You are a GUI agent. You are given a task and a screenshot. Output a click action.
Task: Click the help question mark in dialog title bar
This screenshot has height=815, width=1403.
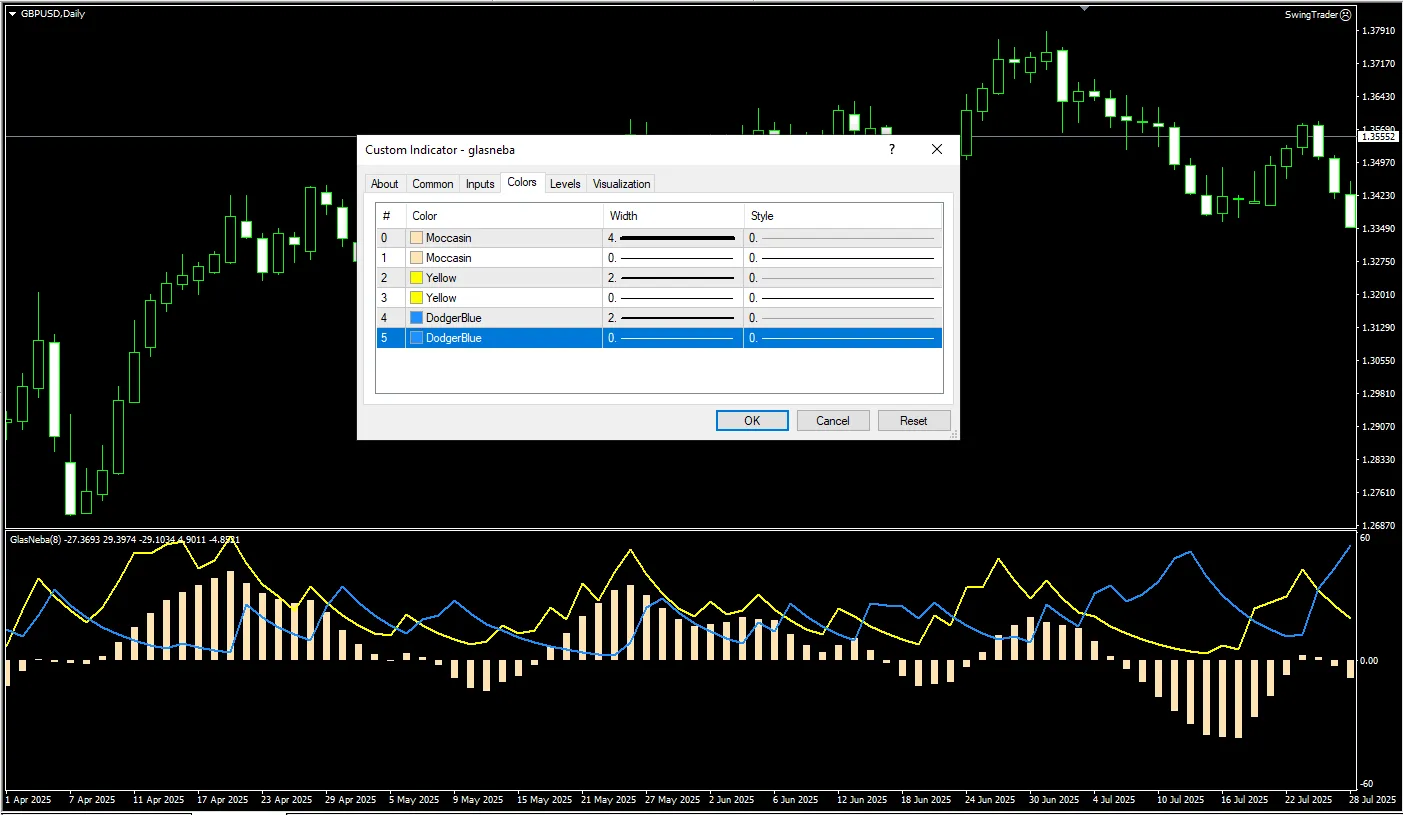pyautogui.click(x=892, y=149)
